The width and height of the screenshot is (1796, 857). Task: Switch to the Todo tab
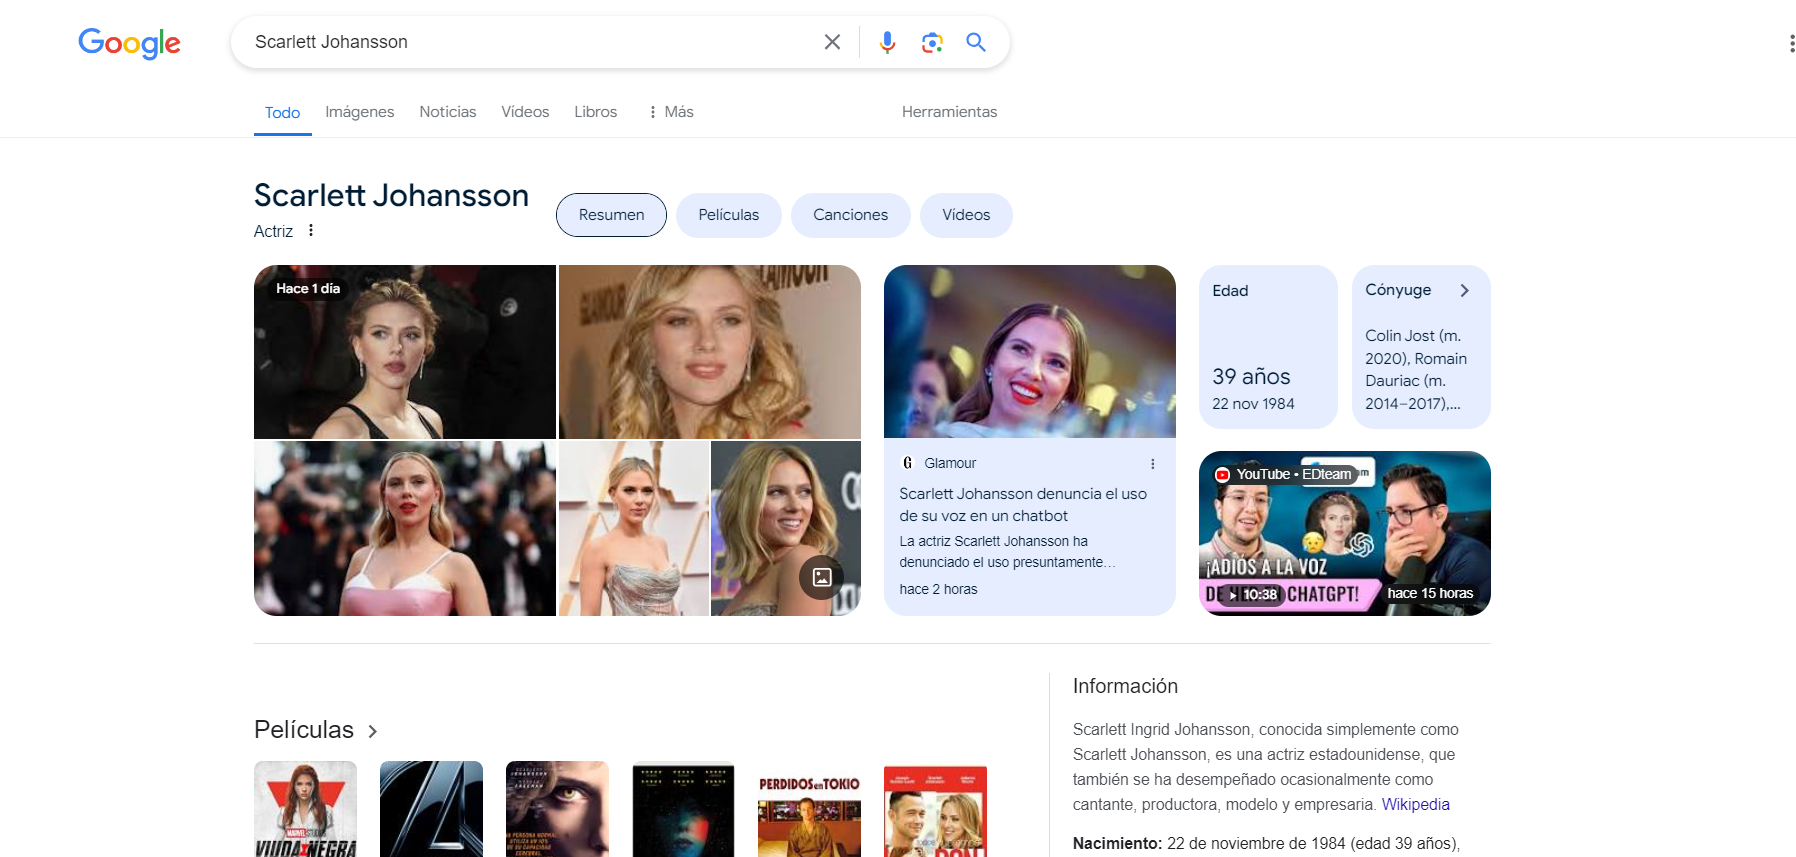282,113
